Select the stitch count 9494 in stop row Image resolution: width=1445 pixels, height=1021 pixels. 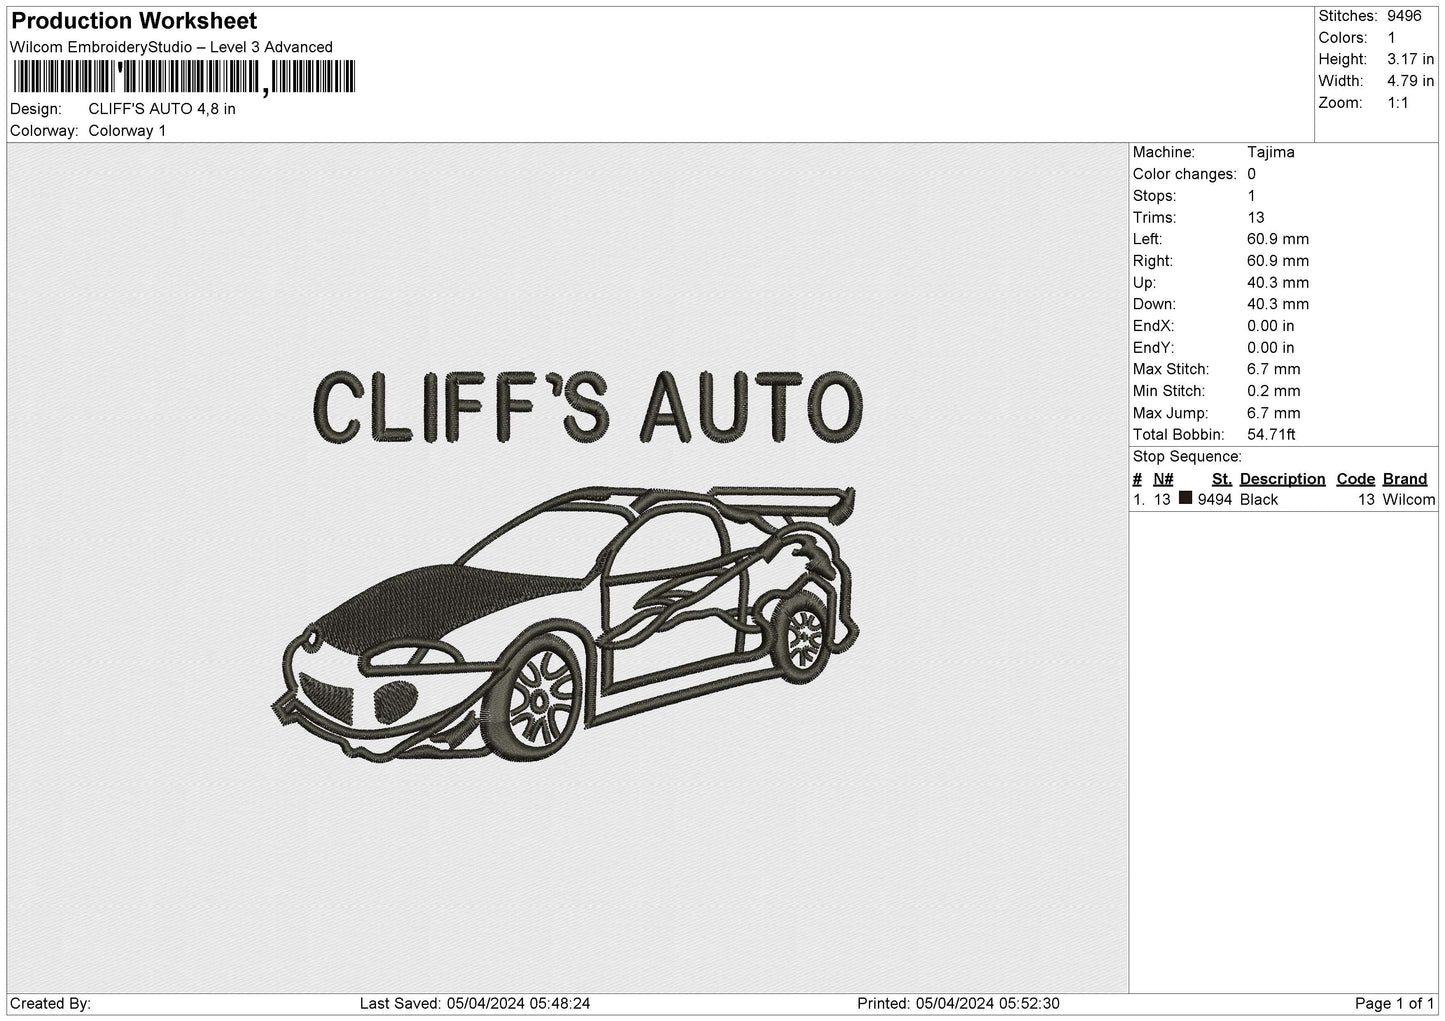point(1215,500)
